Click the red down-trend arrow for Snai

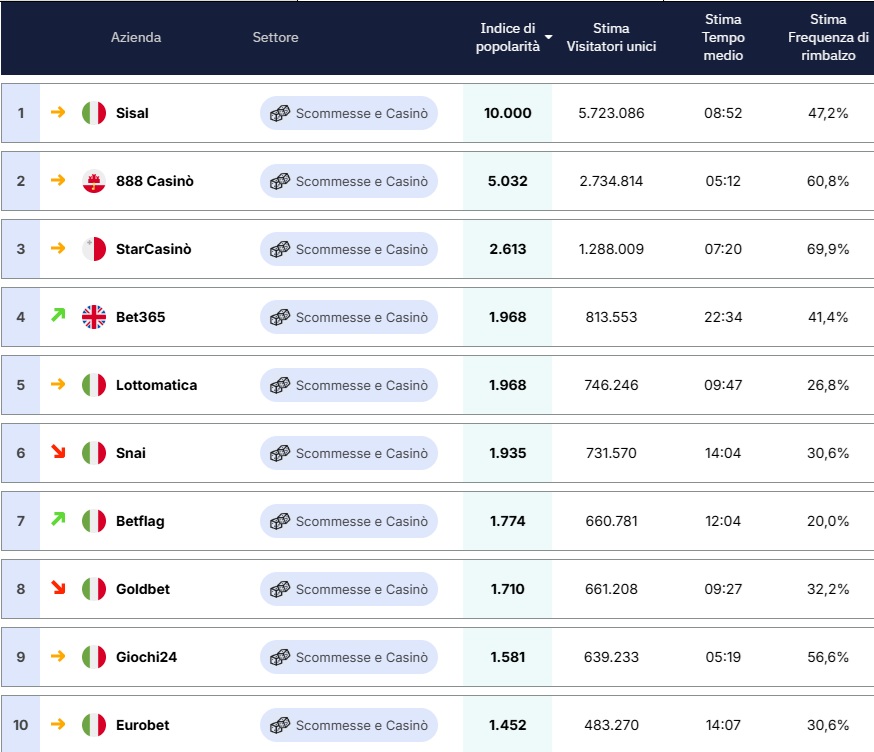58,451
